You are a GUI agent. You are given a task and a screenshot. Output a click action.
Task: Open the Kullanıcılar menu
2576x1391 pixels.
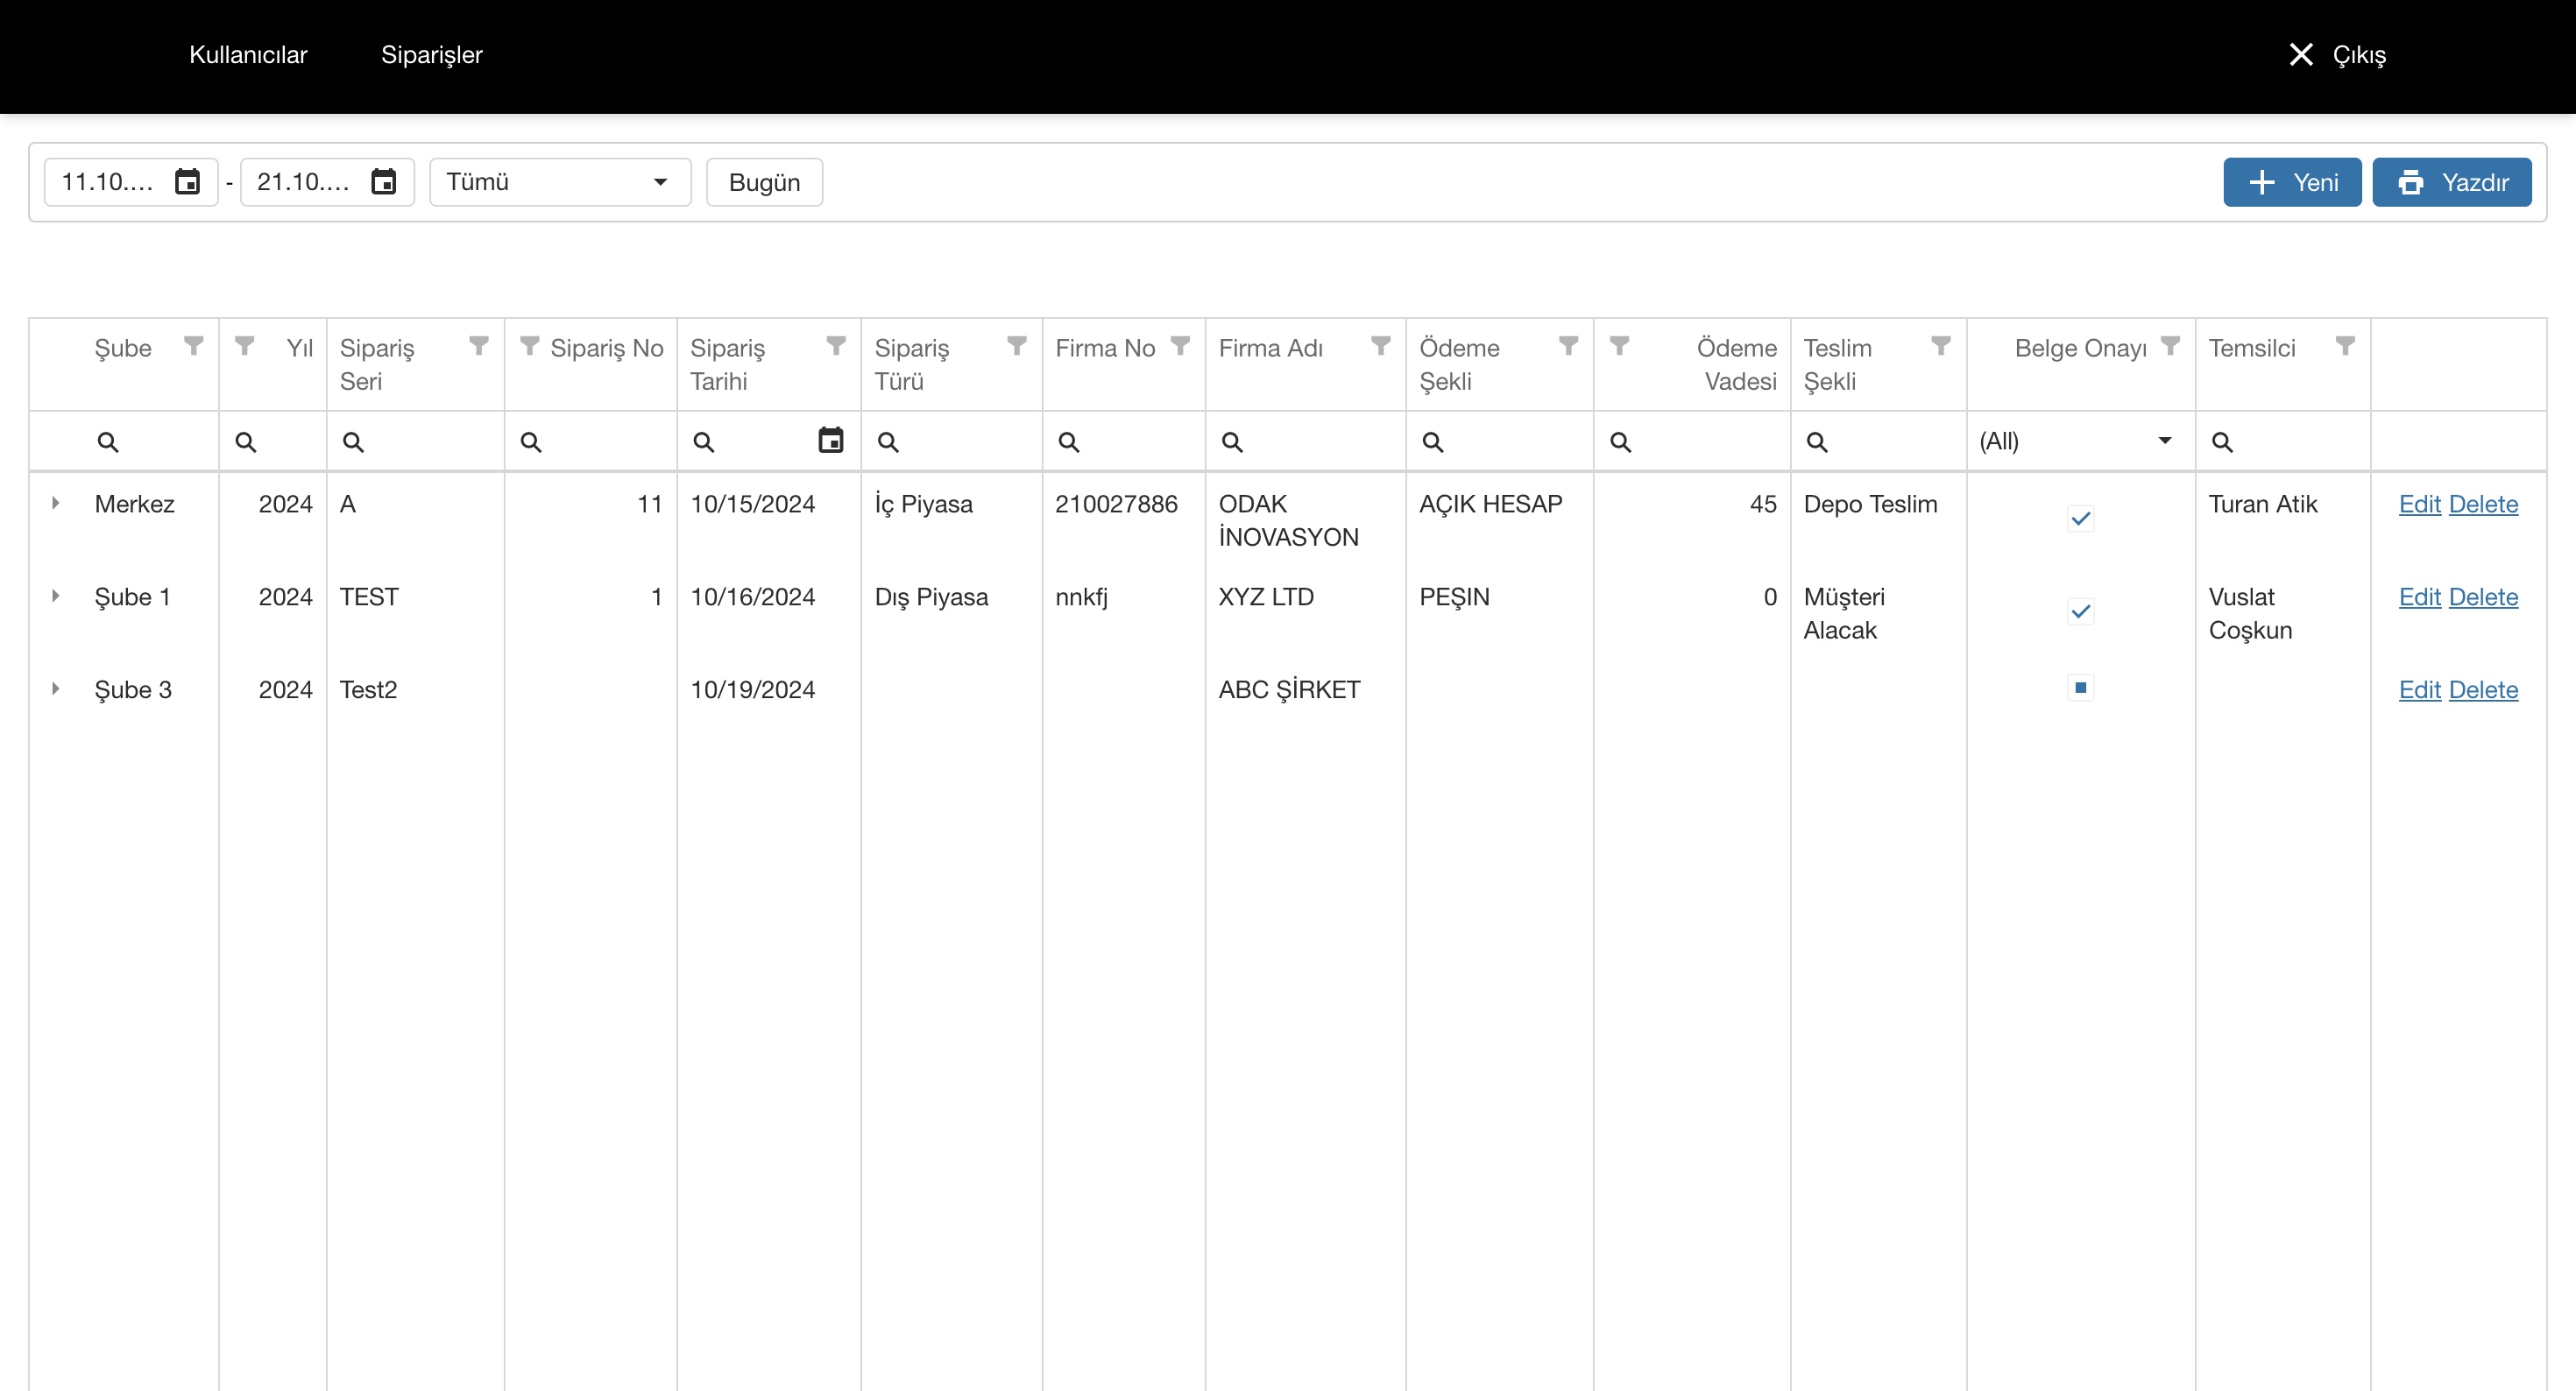248,55
